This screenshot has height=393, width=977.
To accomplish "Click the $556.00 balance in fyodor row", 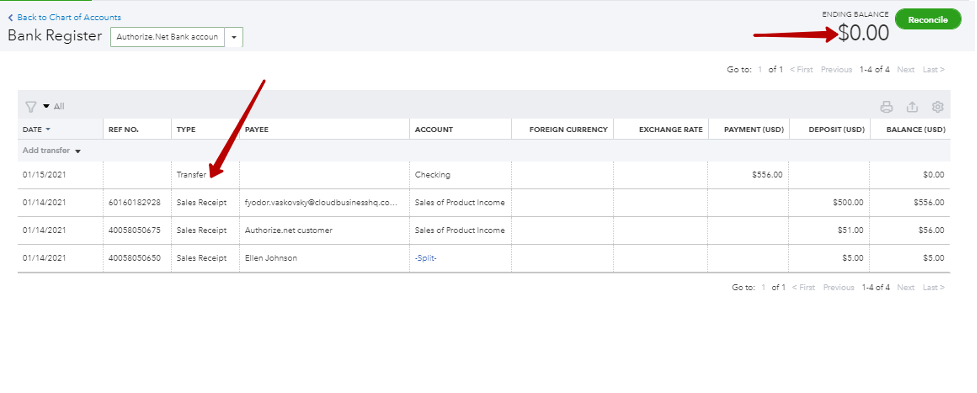I will tap(929, 202).
